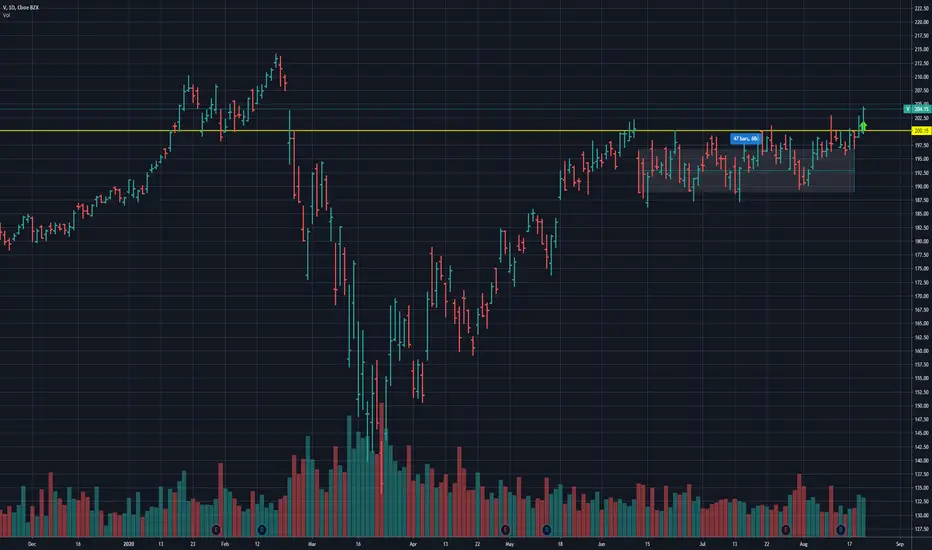
Task: Click the Mar label on time axis
Action: pyautogui.click(x=312, y=543)
